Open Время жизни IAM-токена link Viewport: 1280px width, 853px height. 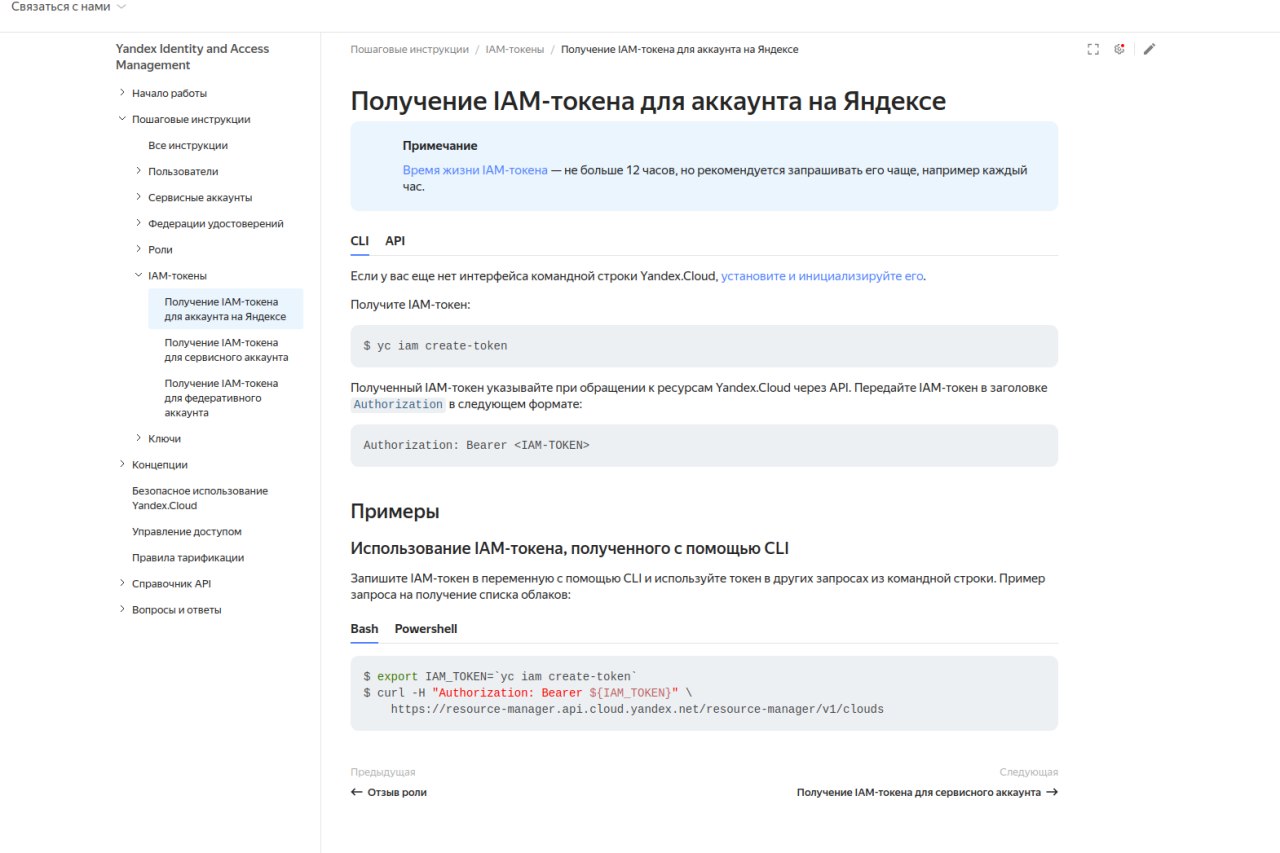point(475,171)
